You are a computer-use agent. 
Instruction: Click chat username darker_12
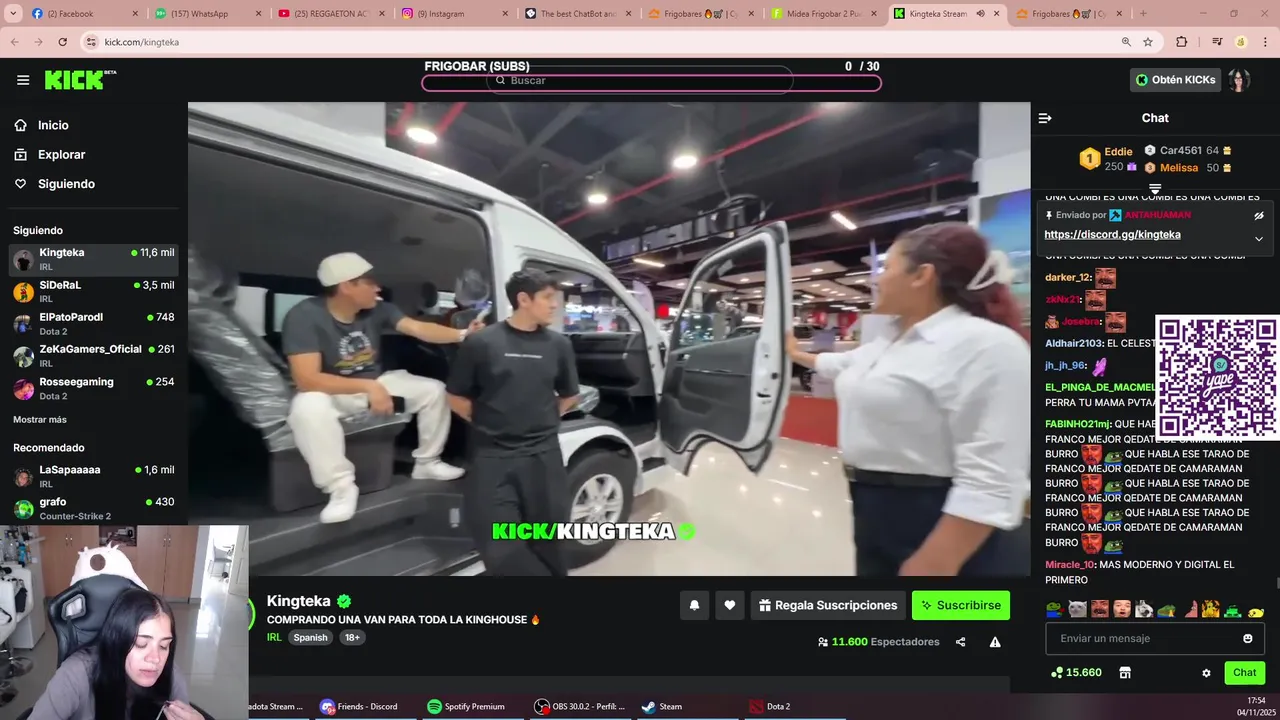point(1067,278)
